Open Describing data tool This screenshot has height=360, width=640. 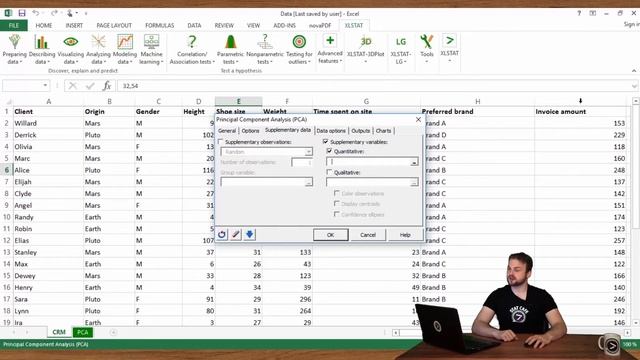tap(42, 49)
